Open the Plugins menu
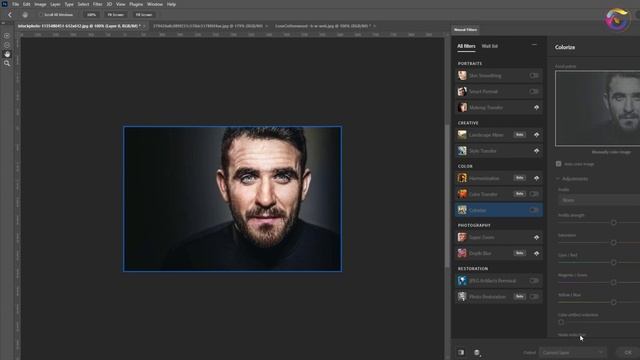This screenshot has width=640, height=360. pyautogui.click(x=136, y=4)
